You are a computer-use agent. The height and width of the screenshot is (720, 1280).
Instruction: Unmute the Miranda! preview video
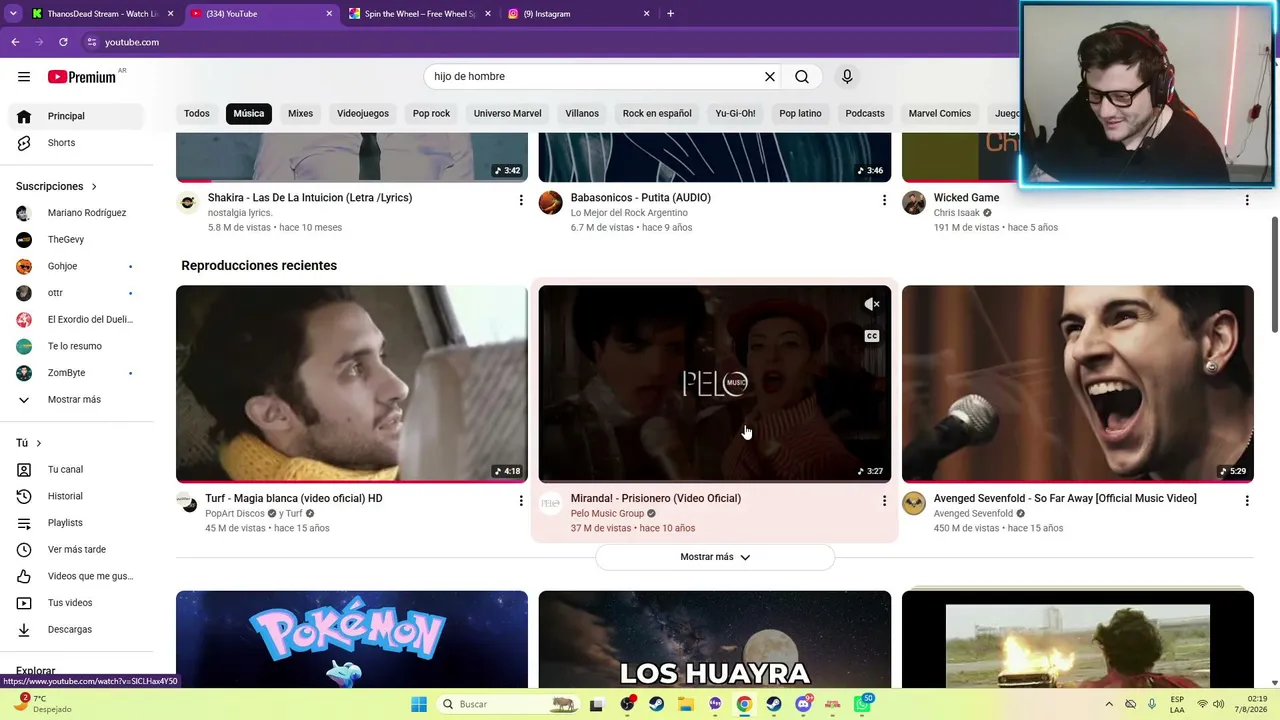pos(872,304)
